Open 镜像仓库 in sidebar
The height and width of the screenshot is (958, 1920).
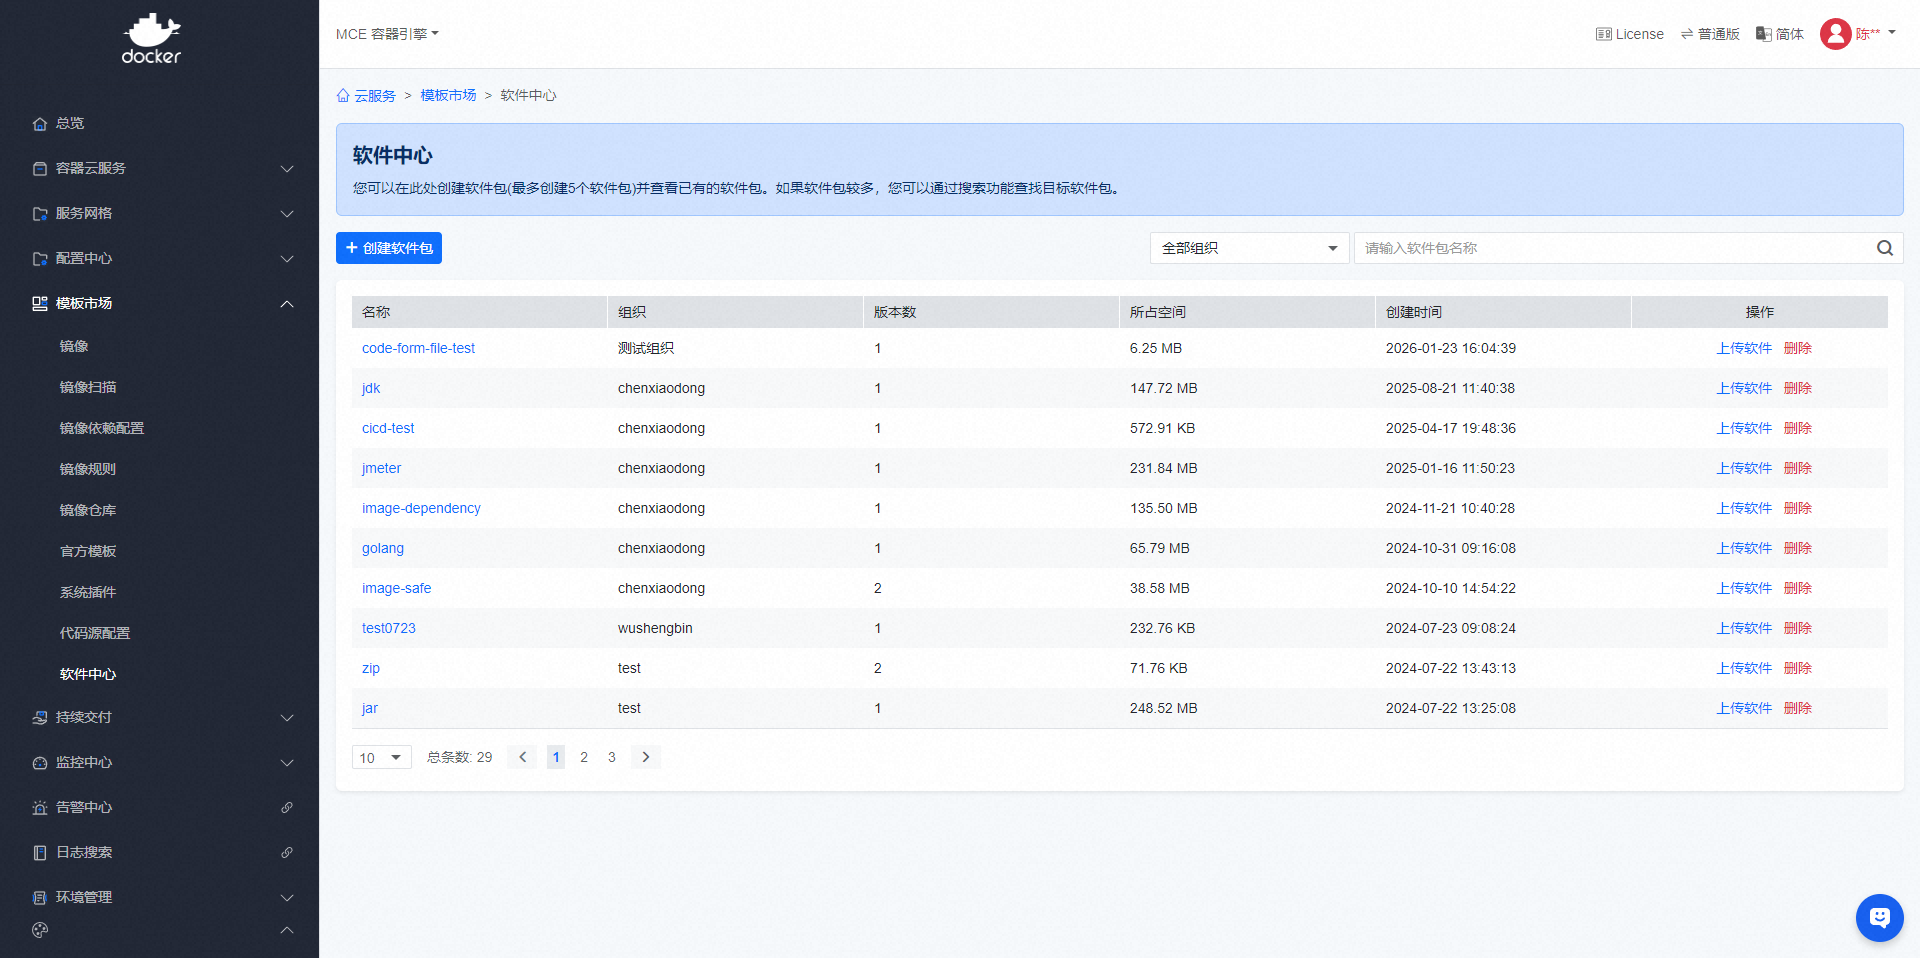88,510
